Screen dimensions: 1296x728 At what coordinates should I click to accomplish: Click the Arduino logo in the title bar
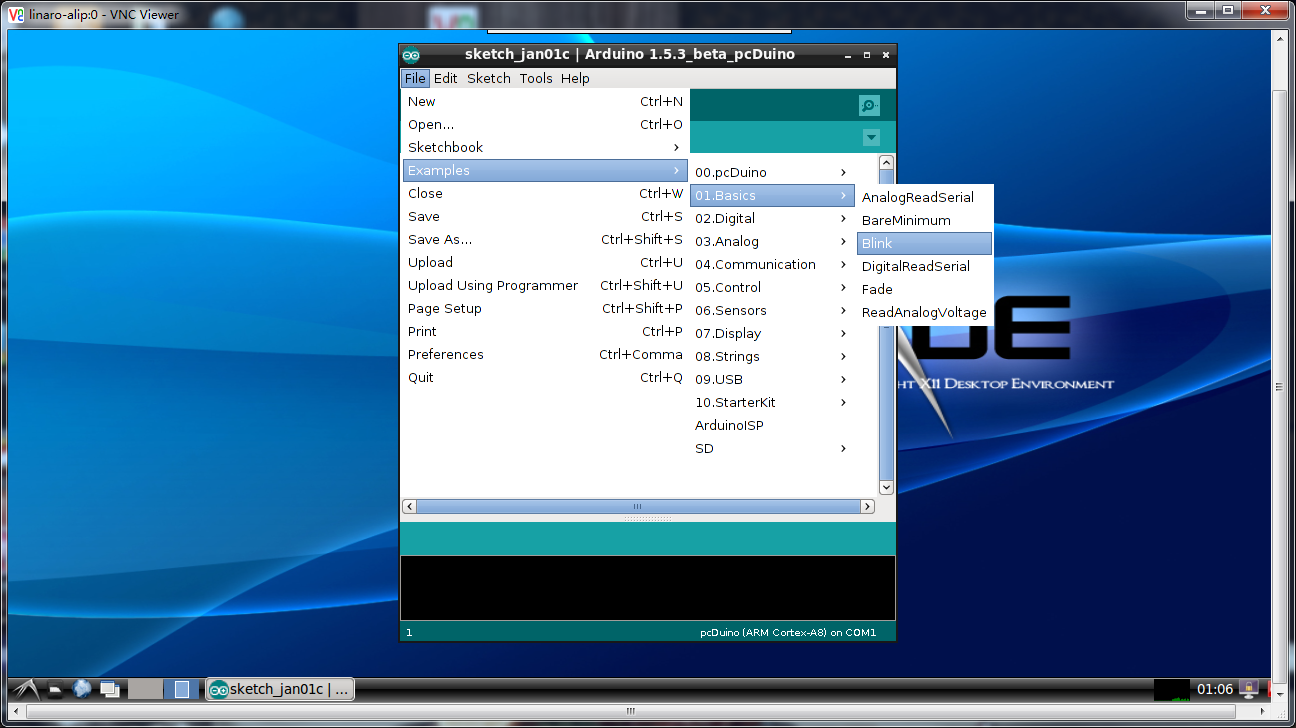click(x=411, y=55)
